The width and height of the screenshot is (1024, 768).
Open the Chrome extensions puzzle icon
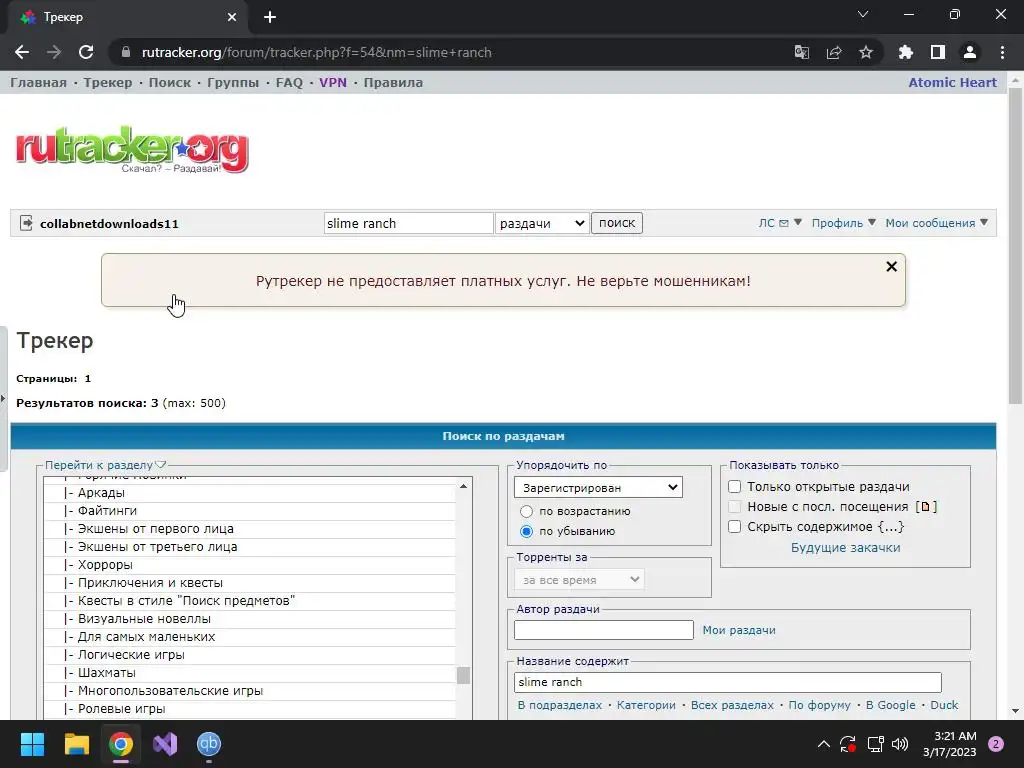[x=905, y=52]
